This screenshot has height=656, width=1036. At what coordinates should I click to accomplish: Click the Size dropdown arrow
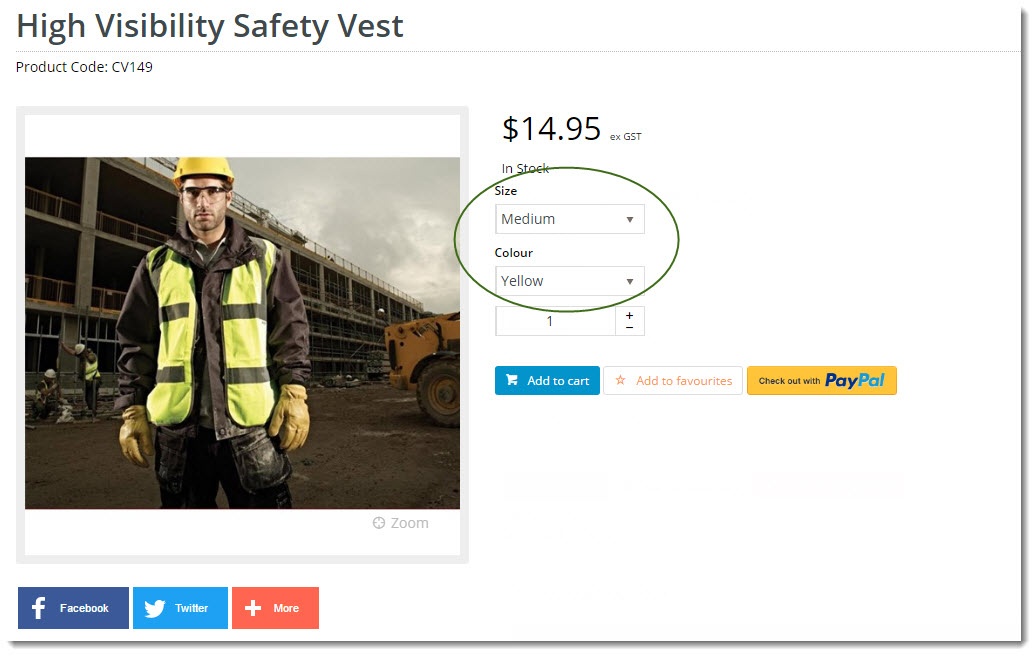[630, 219]
